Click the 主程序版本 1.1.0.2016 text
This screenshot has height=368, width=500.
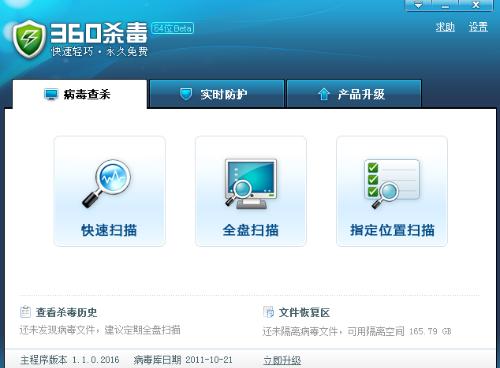[69, 360]
